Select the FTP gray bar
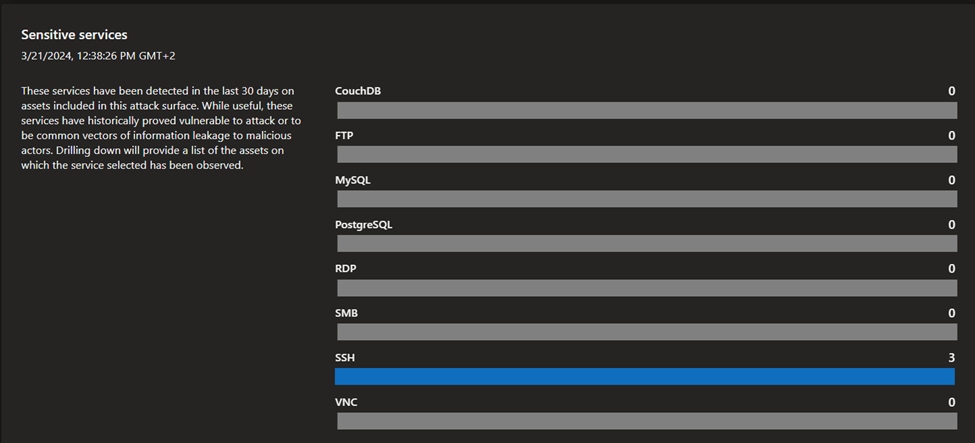The height and width of the screenshot is (443, 975). pyautogui.click(x=647, y=155)
